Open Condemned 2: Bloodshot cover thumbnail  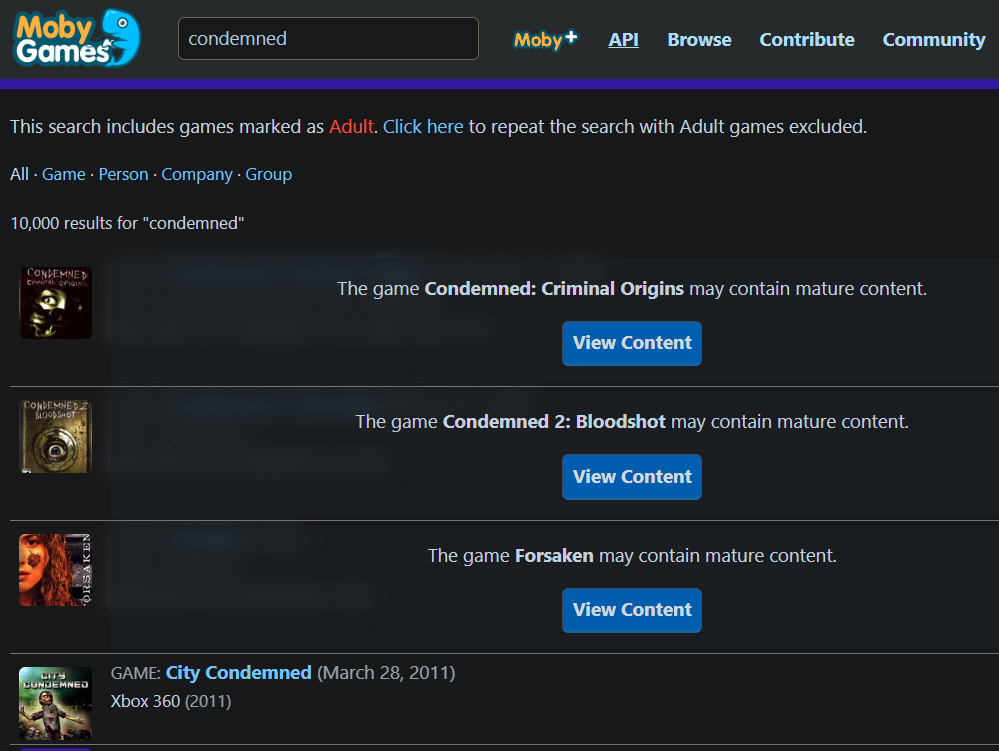pyautogui.click(x=55, y=436)
